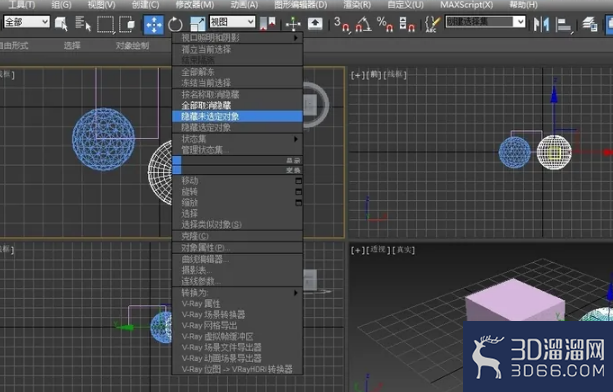Open 曲线编辑器 from context menu
Viewport: 613px width, 392px height.
(x=237, y=259)
